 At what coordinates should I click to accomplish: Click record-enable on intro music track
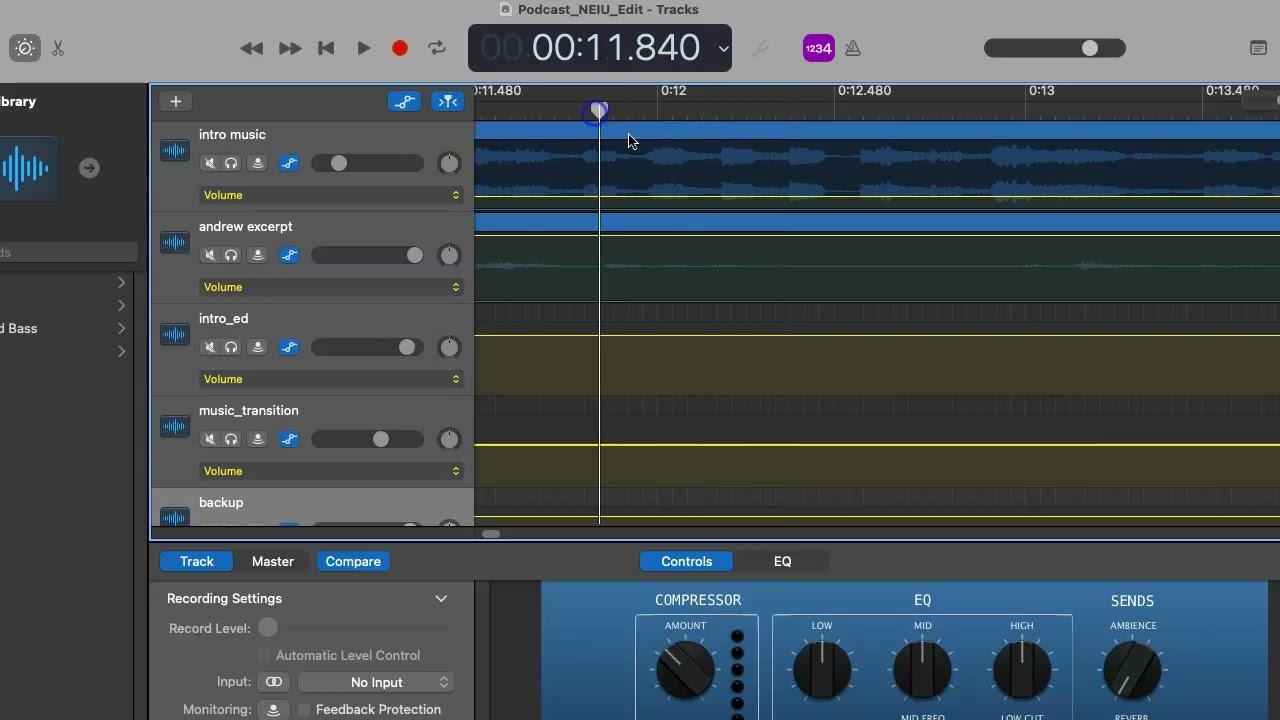(258, 163)
